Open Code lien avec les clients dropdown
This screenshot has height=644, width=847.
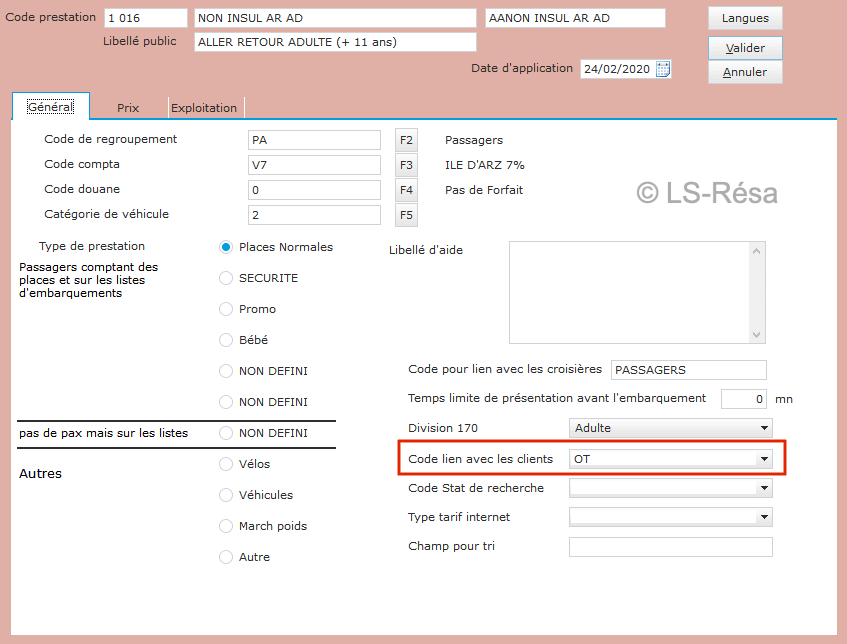click(764, 459)
